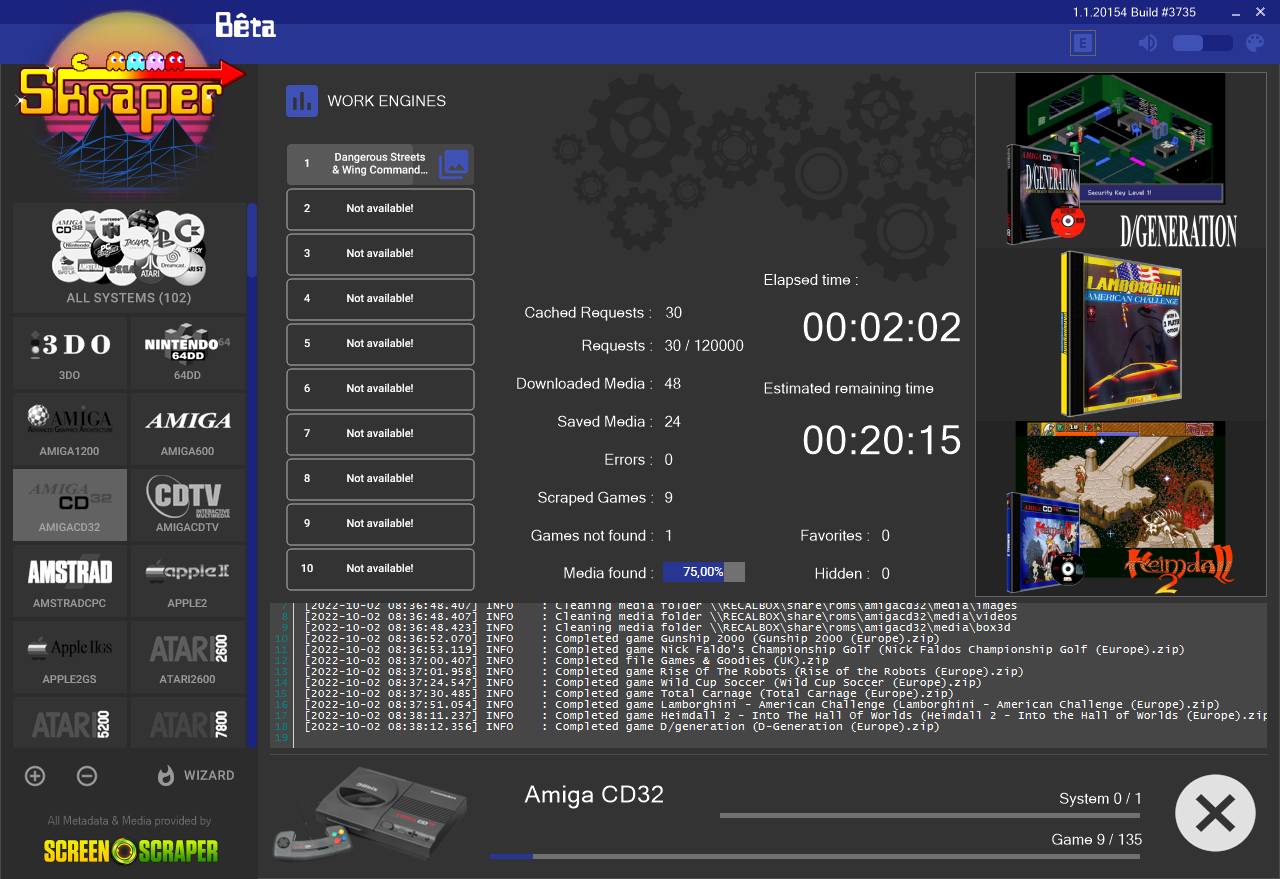Select the Nintendo 64DD system tile
The width and height of the screenshot is (1280, 879).
click(188, 353)
